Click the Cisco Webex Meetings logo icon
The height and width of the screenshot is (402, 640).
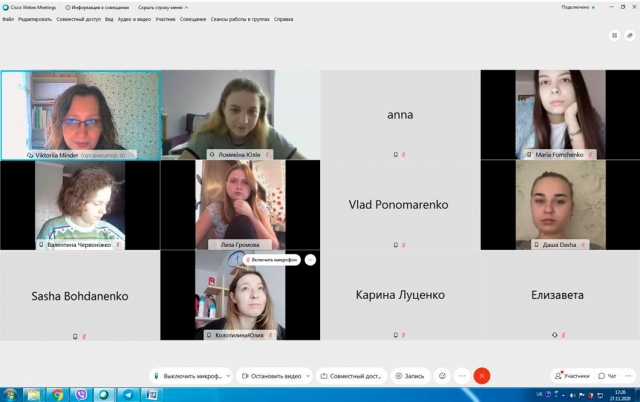[x=5, y=7]
